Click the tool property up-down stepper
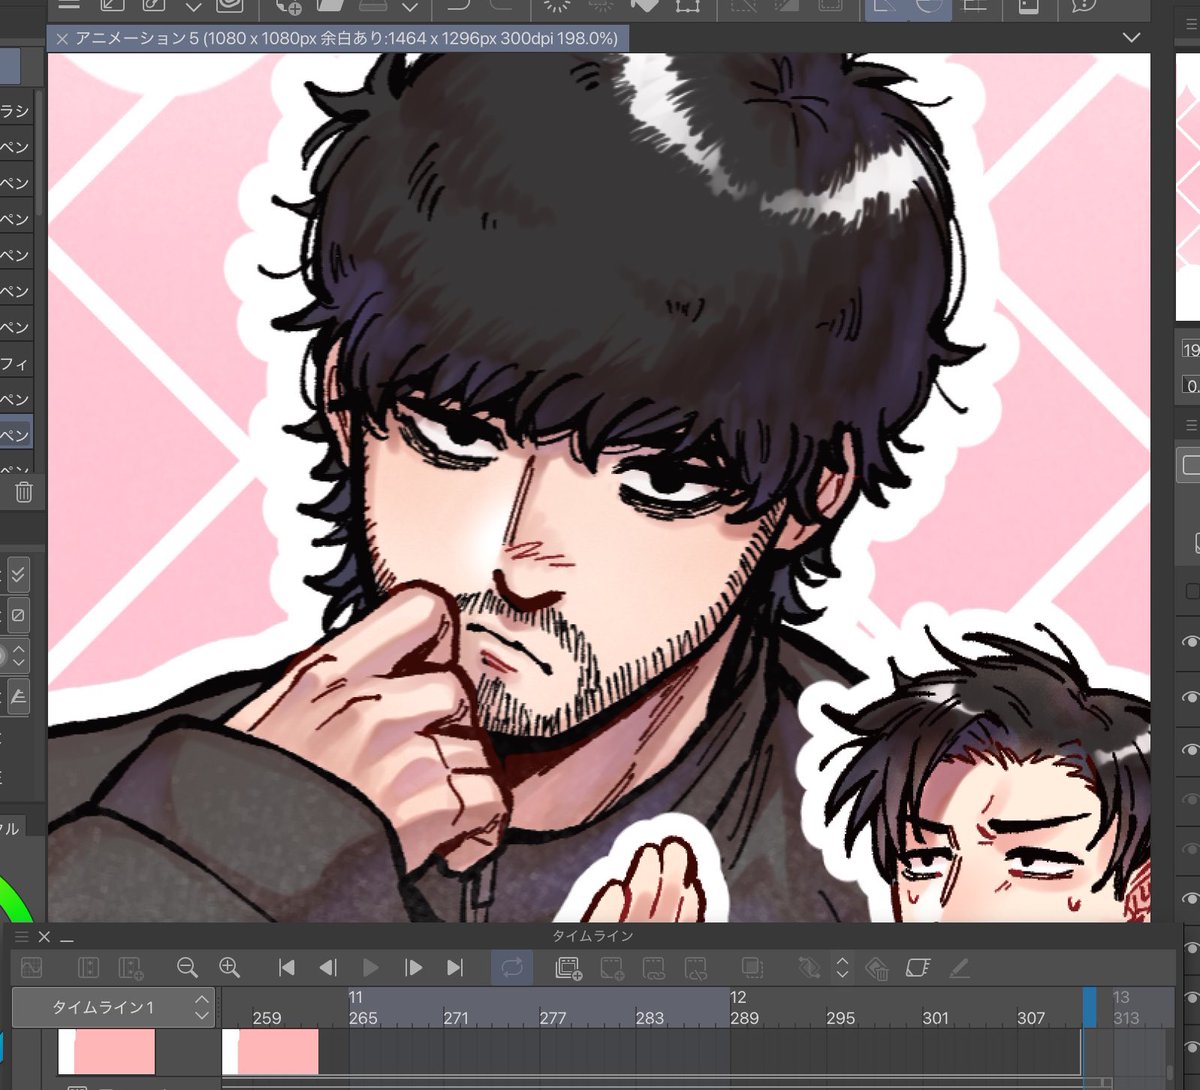Screen dimensions: 1200x1090 click(19, 656)
